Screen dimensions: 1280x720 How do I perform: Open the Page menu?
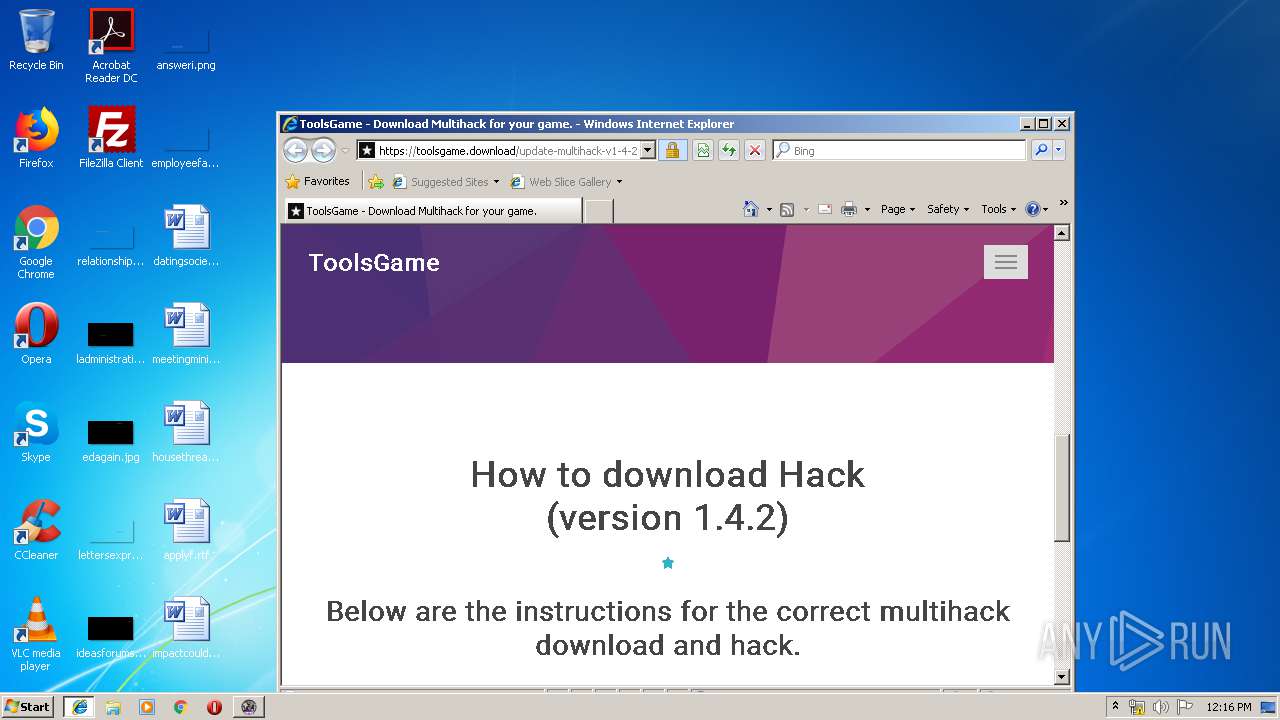897,209
